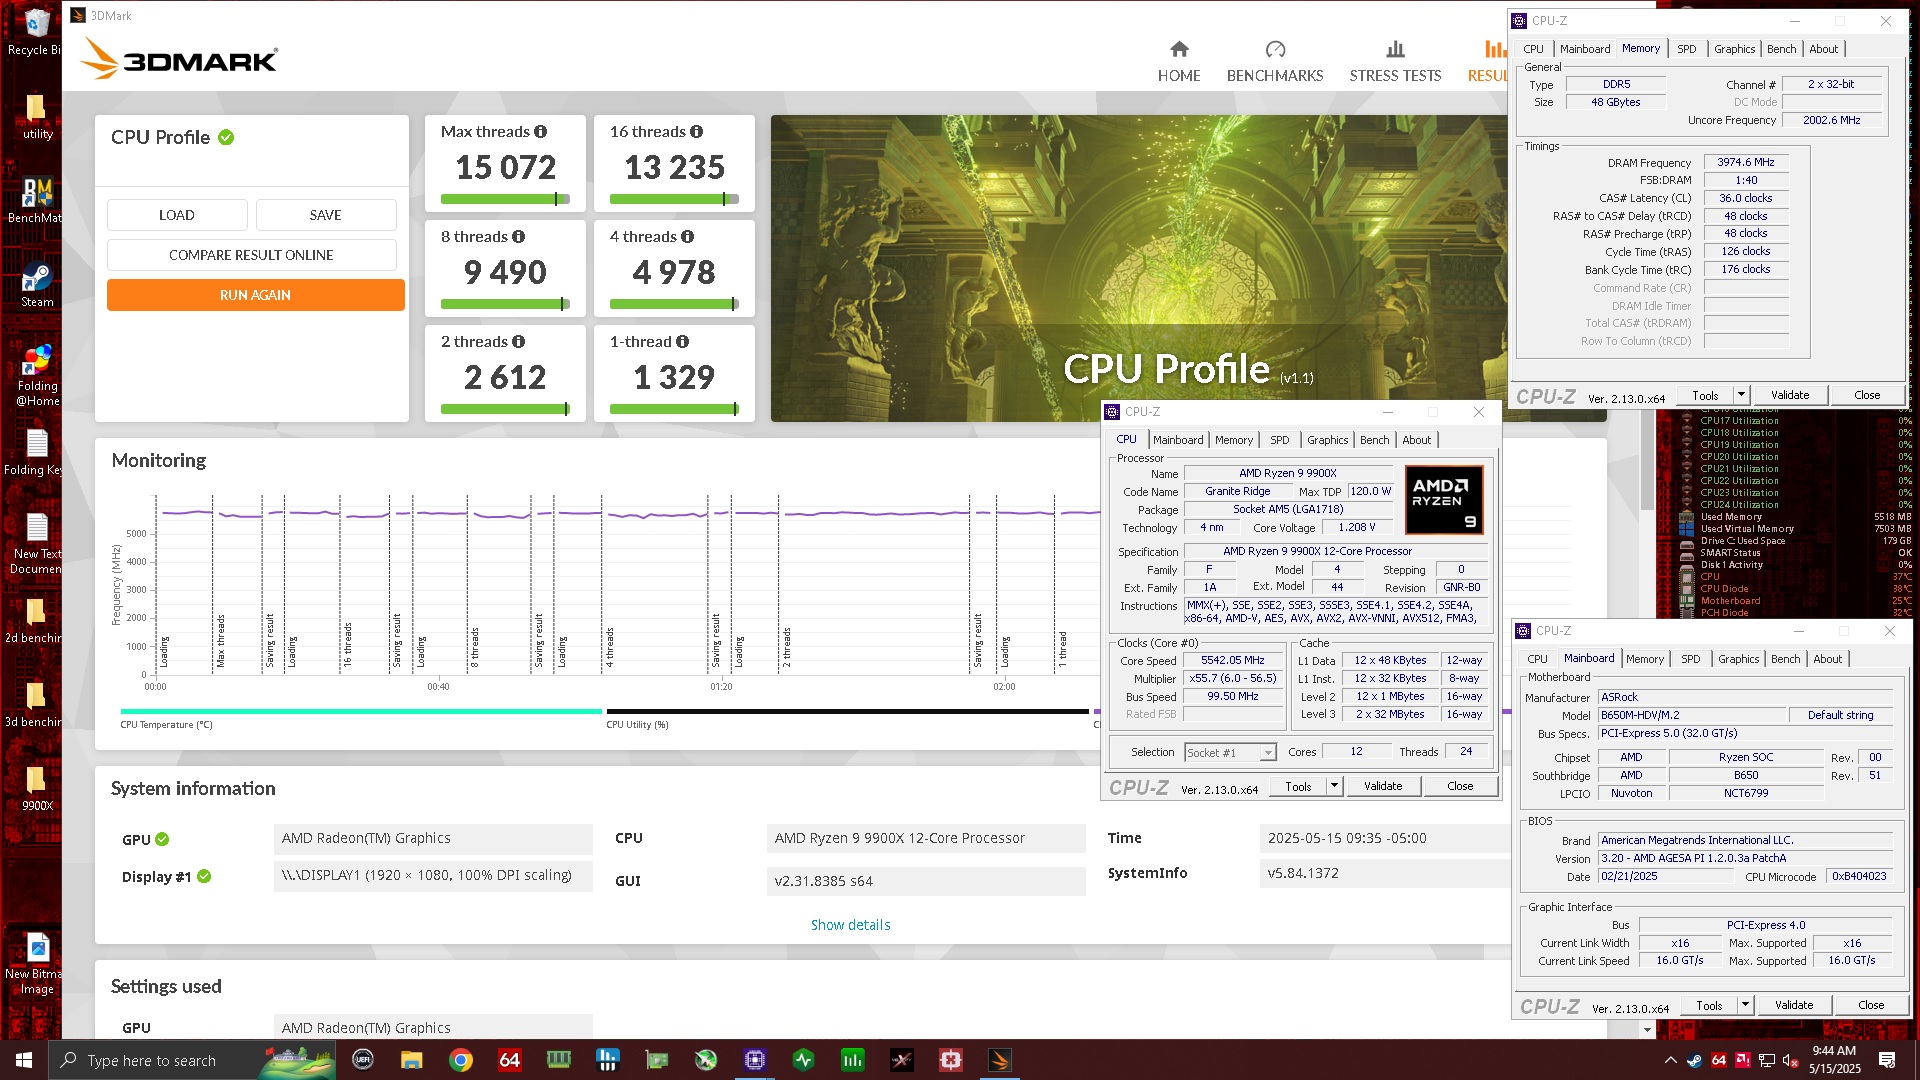Open the BenchMate desktop shortcut

coord(37,201)
